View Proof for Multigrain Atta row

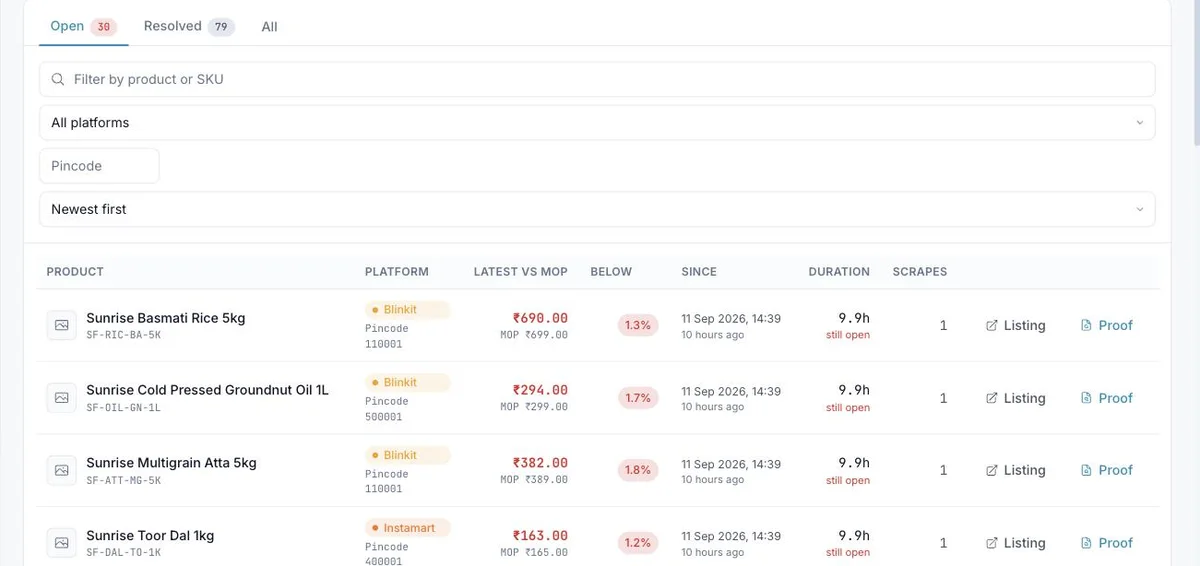(x=1106, y=470)
